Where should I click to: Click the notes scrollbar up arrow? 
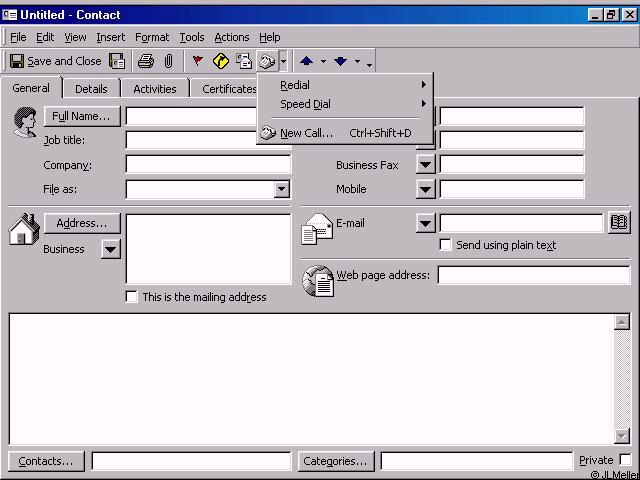pyautogui.click(x=622, y=322)
